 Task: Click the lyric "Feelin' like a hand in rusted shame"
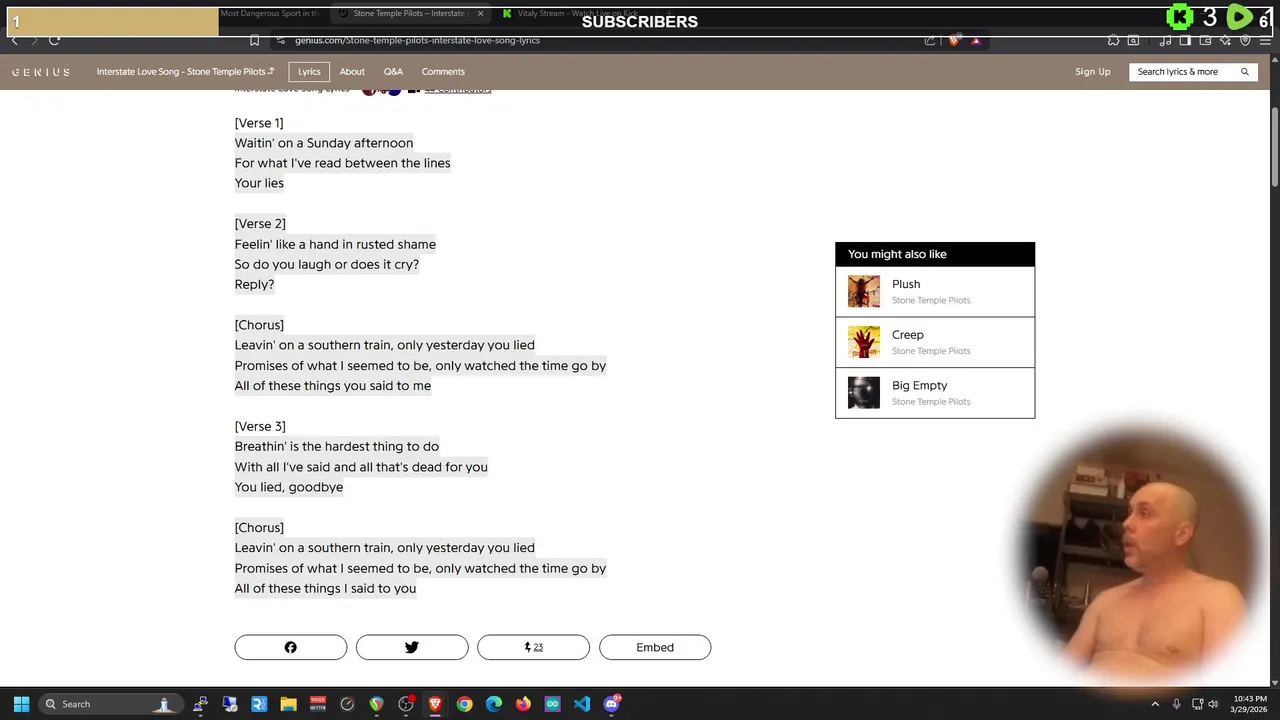coord(335,244)
